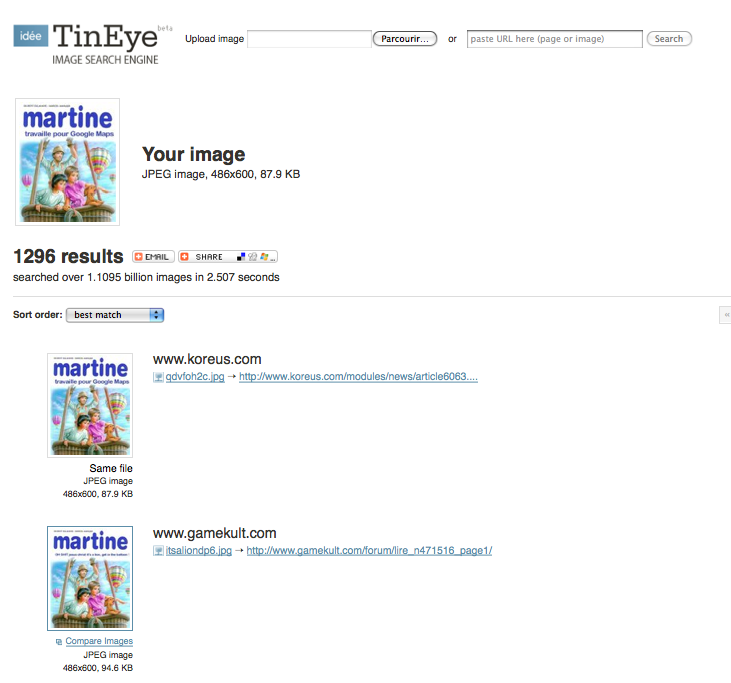731x683 pixels.
Task: Click the Compare Images icon
Action: point(59,642)
